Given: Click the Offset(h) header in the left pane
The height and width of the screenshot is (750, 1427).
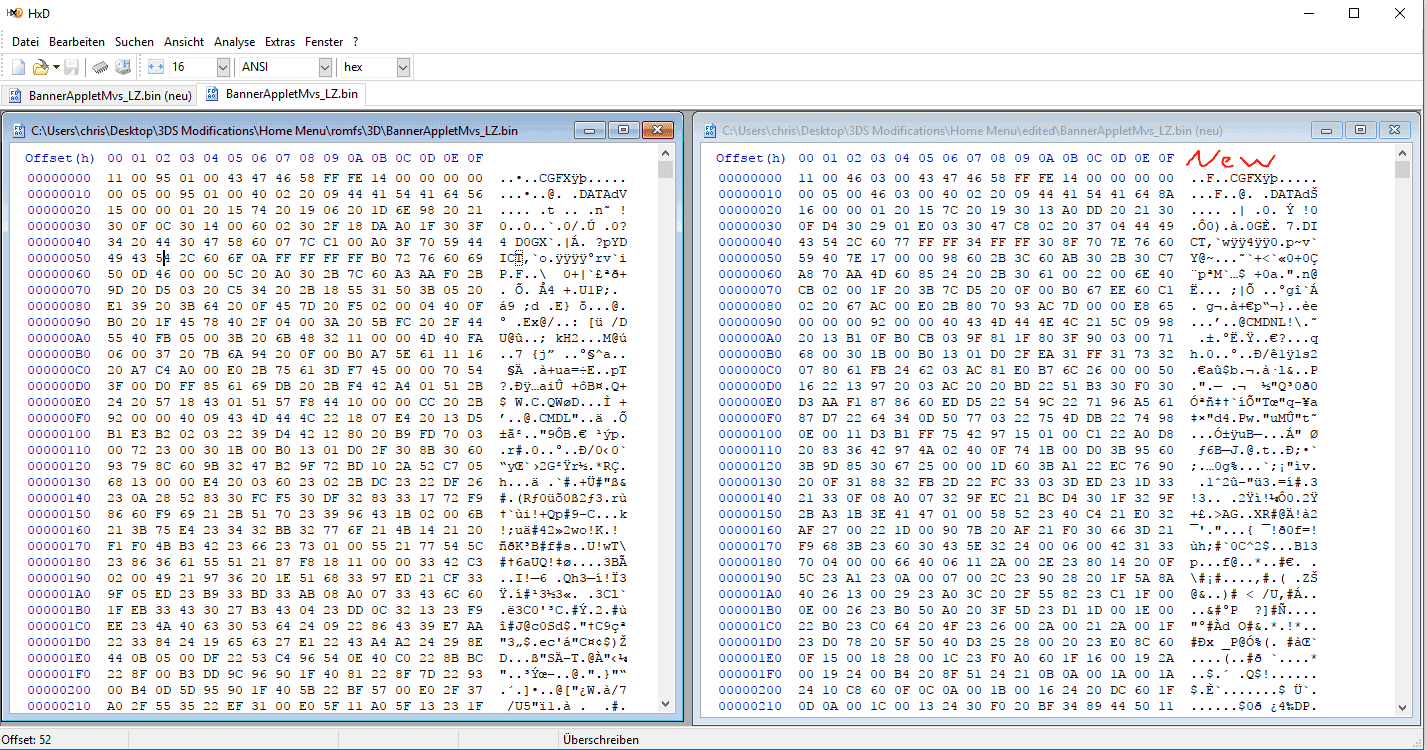Looking at the screenshot, I should (59, 158).
